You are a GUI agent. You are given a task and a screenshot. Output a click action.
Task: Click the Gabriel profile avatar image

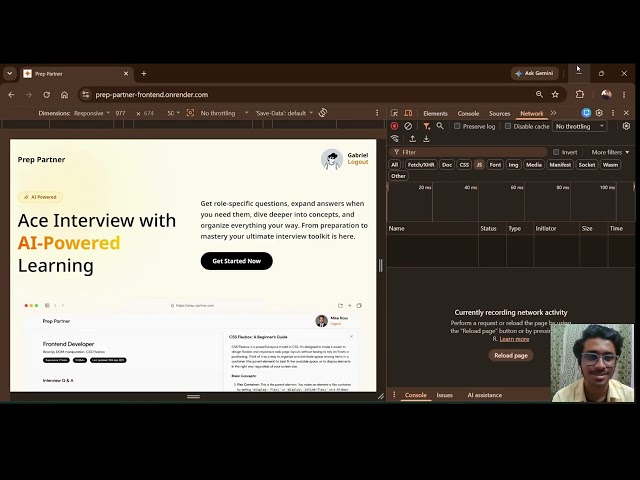[331, 159]
